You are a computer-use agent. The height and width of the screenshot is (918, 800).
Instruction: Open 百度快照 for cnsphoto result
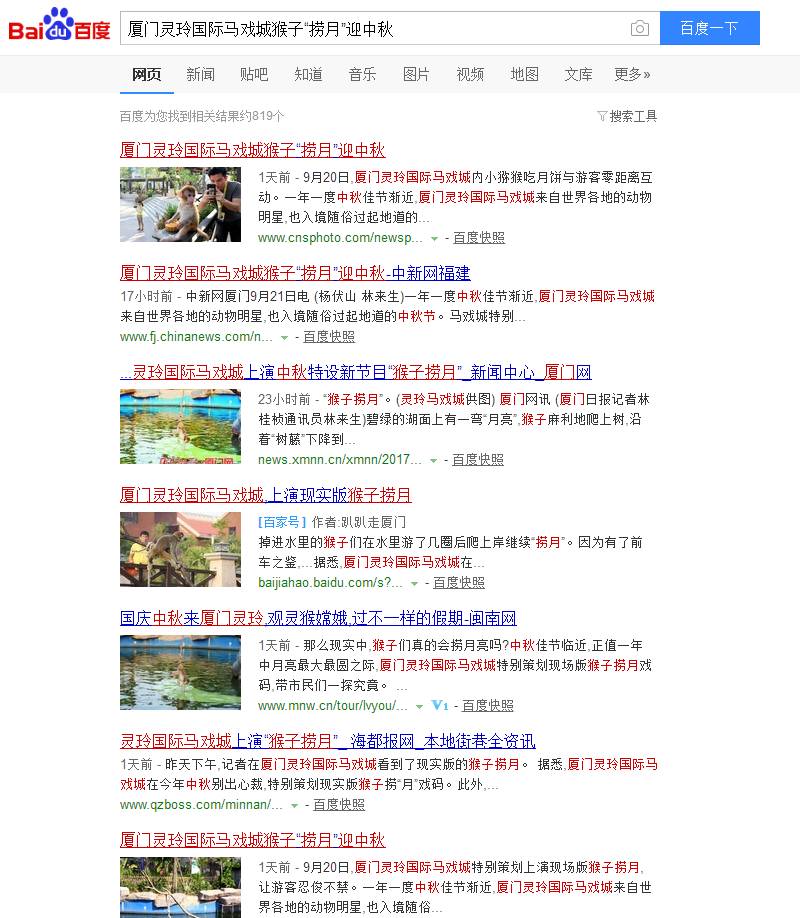pos(478,238)
